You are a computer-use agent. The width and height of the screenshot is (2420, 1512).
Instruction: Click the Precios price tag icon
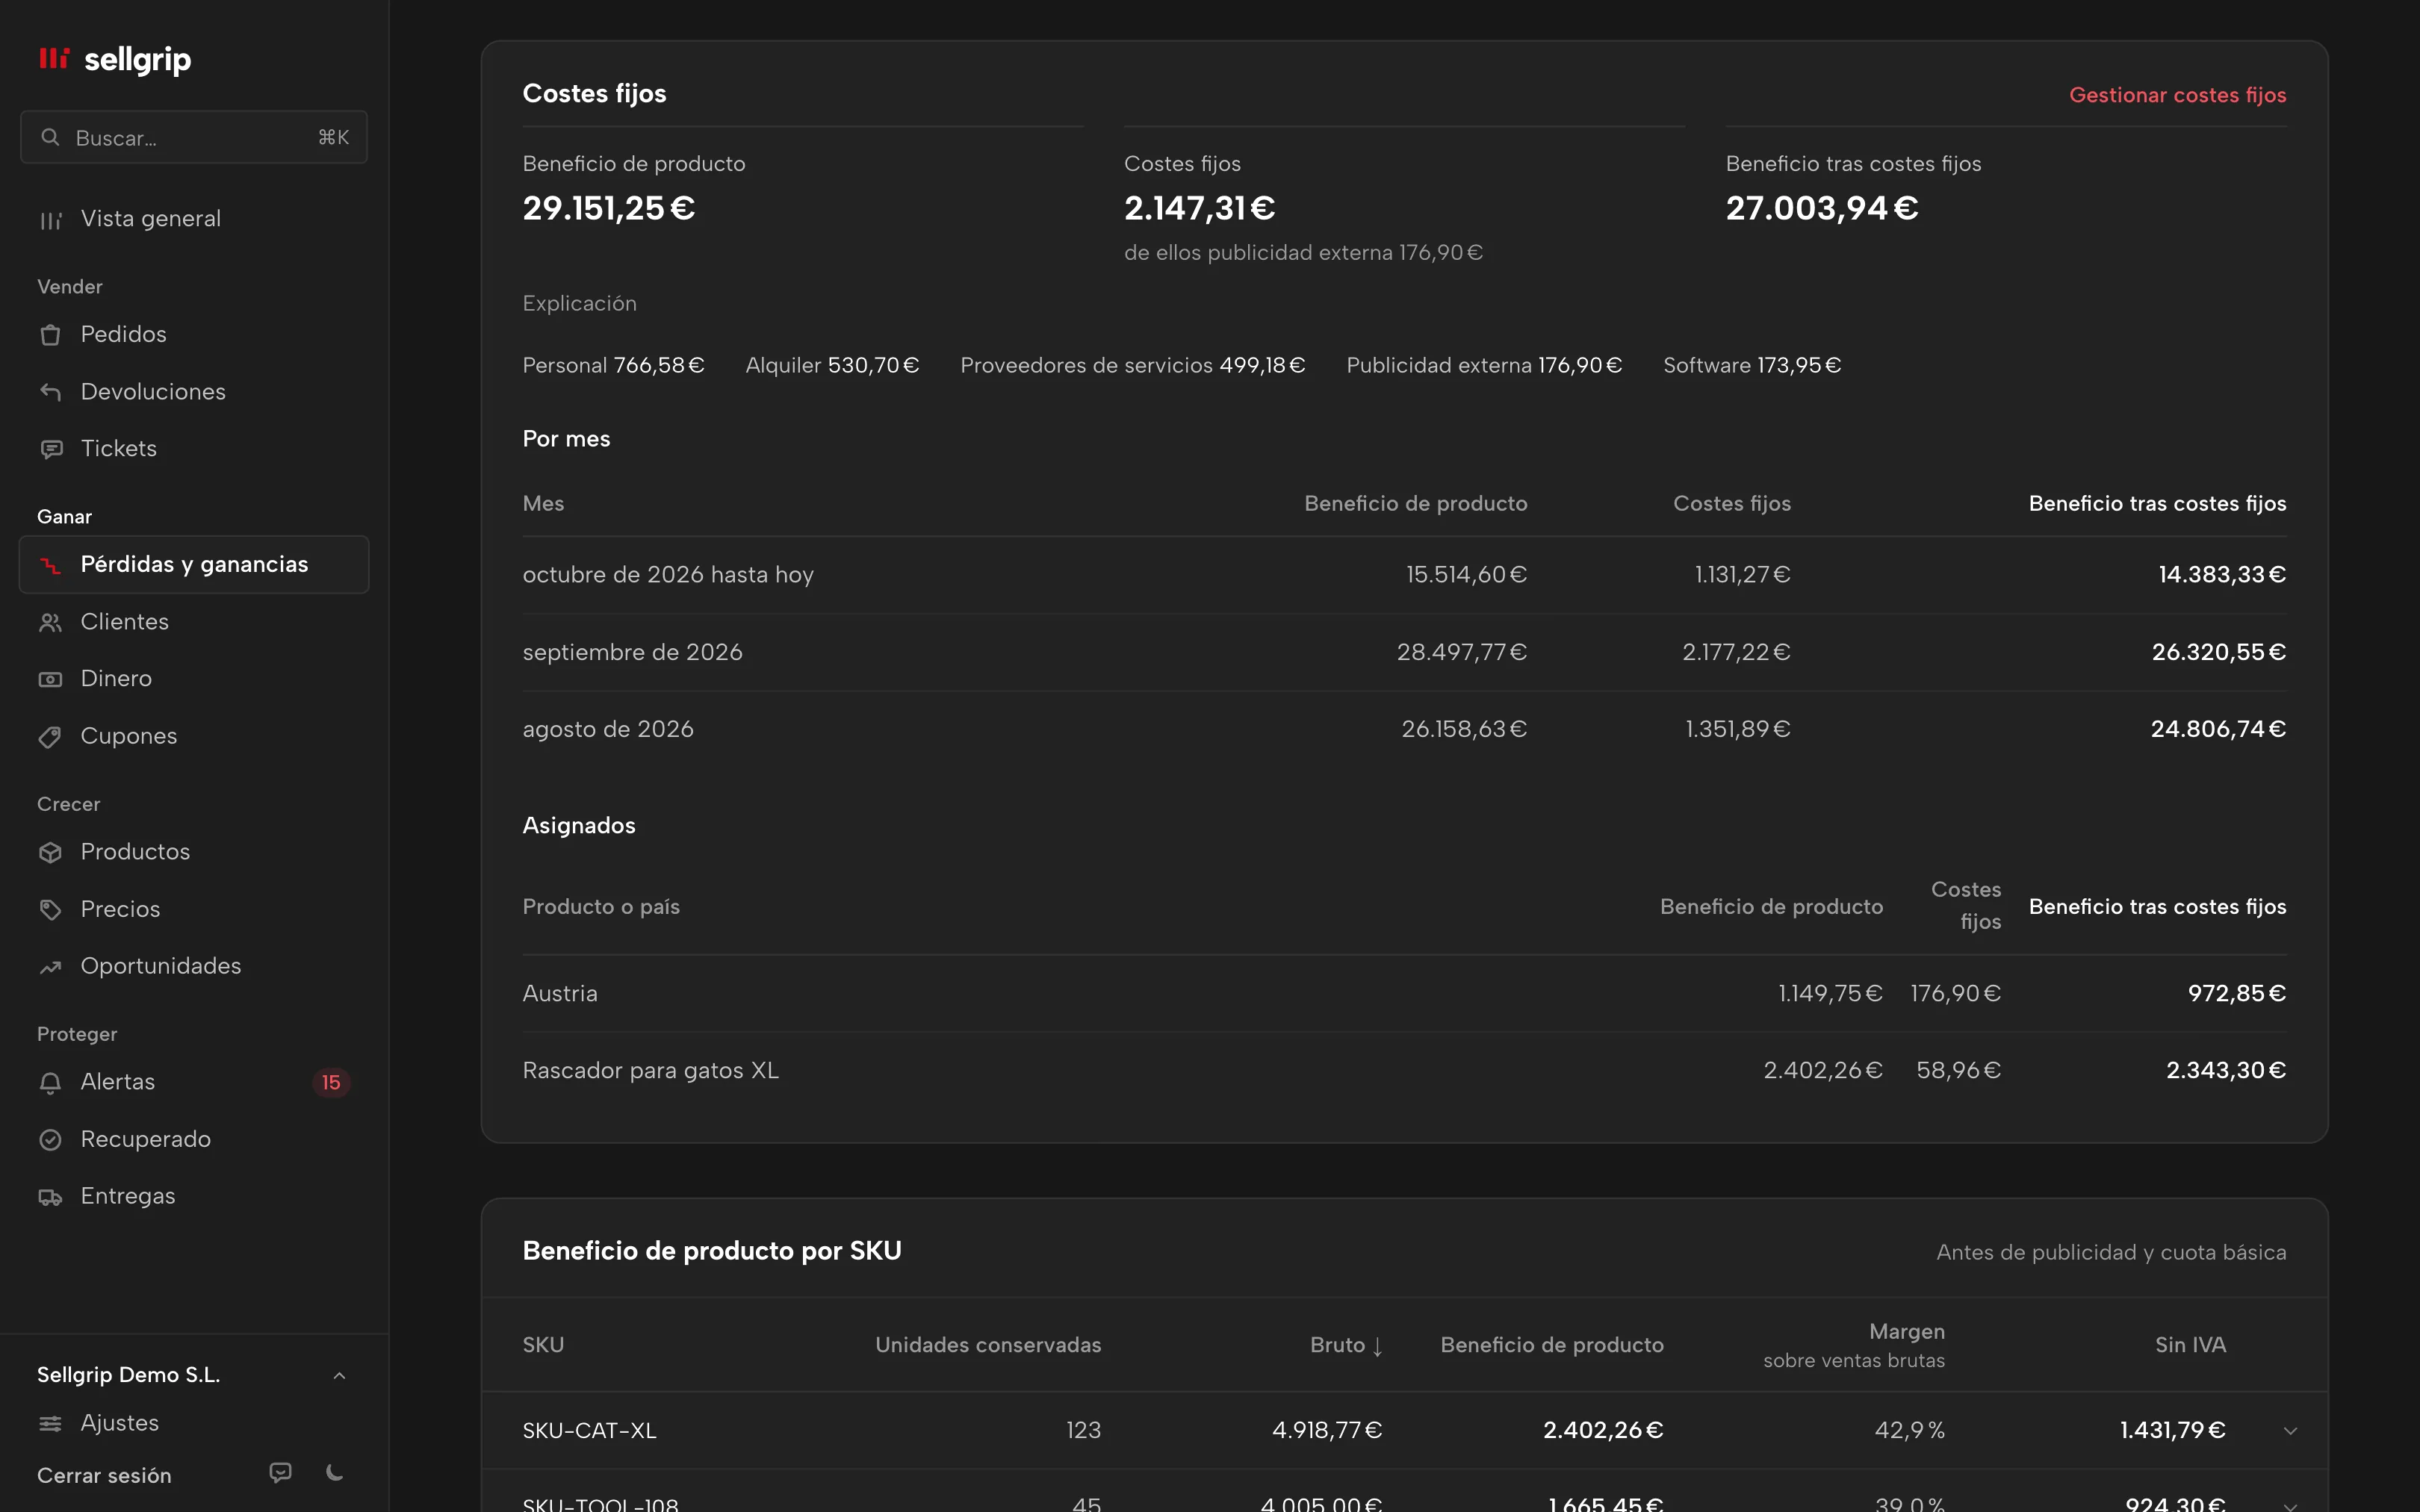[x=50, y=910]
